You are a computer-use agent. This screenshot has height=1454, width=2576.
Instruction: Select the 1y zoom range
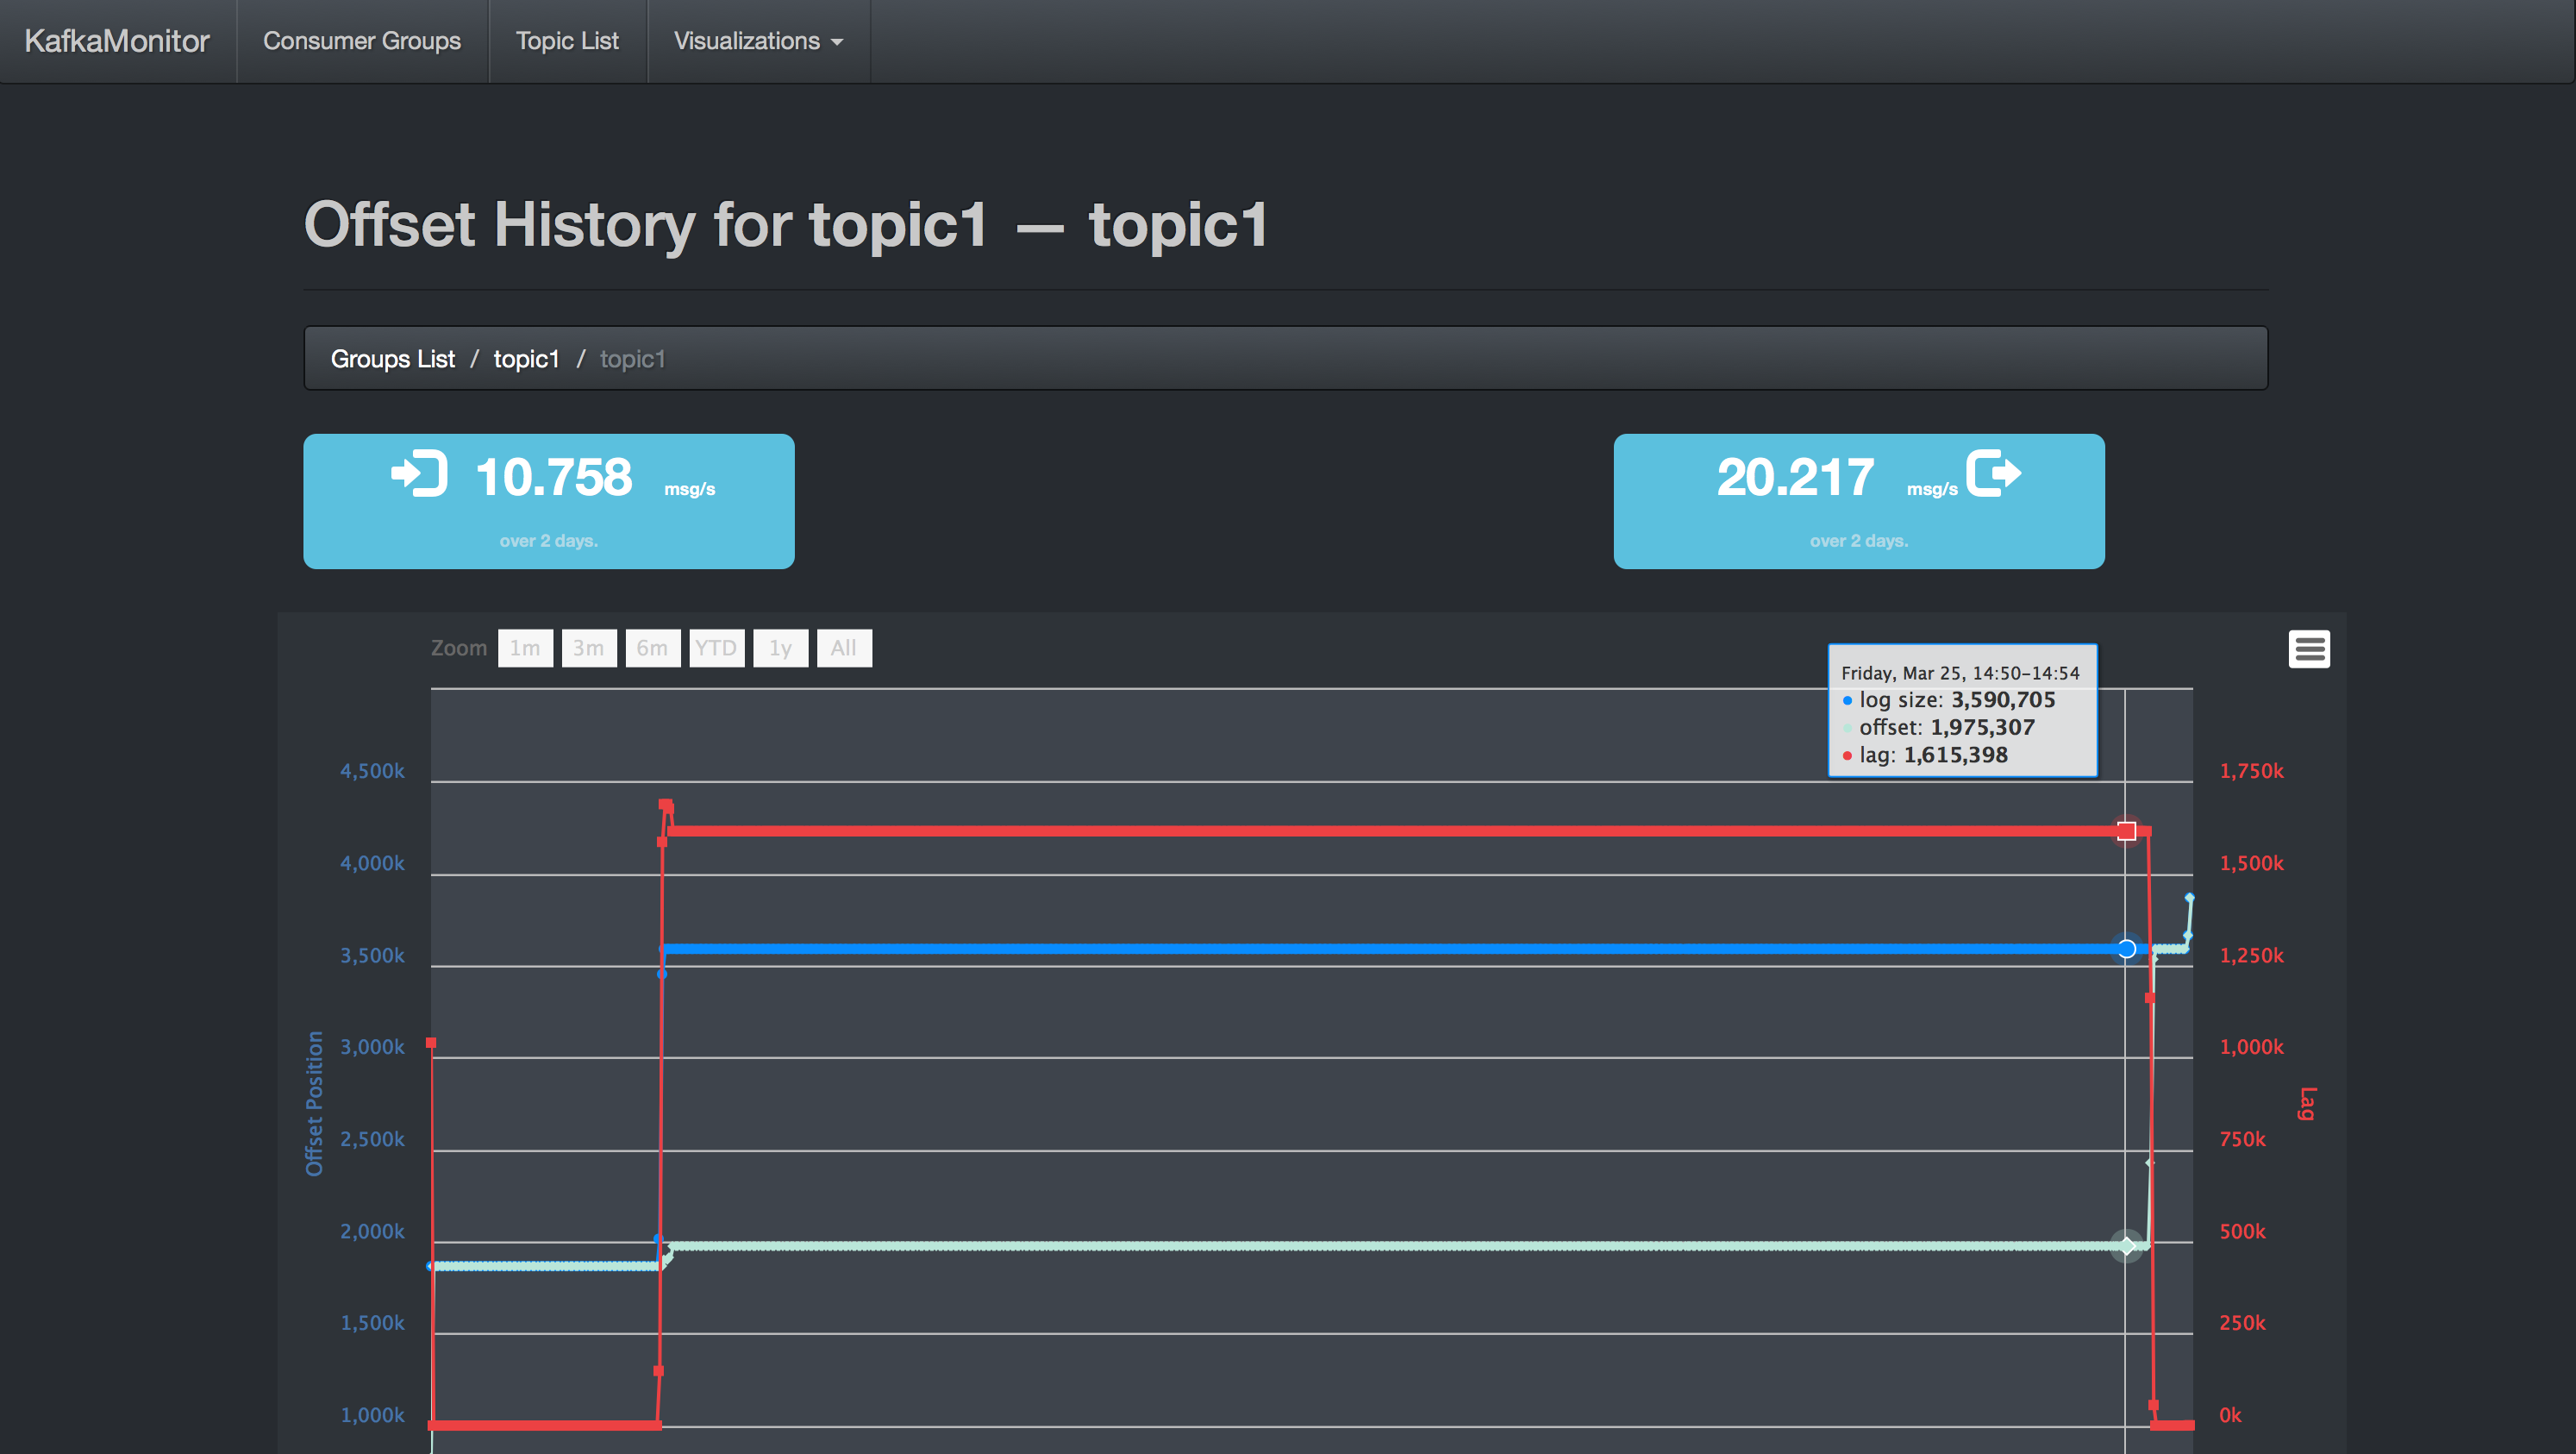780,648
